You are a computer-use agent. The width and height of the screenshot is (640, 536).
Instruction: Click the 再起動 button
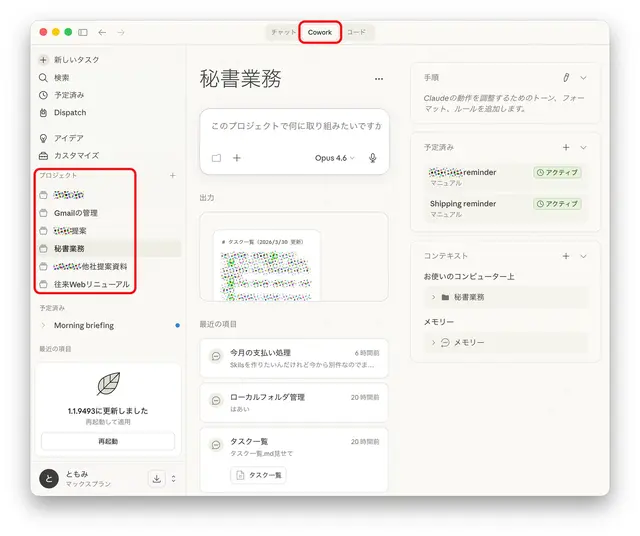[108, 441]
